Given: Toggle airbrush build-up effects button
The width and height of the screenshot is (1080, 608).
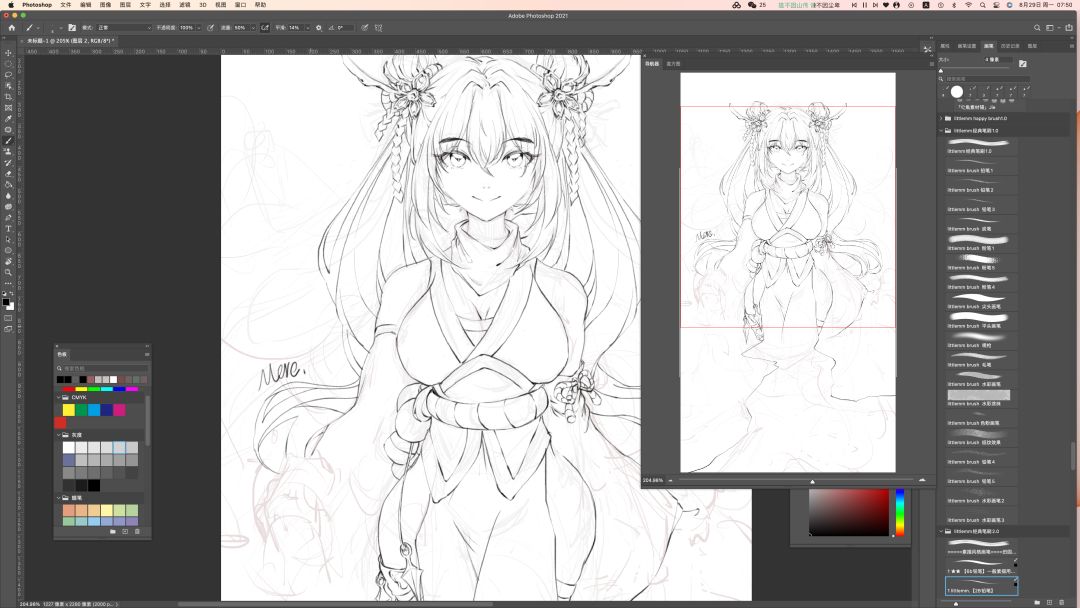Looking at the screenshot, I should (264, 28).
